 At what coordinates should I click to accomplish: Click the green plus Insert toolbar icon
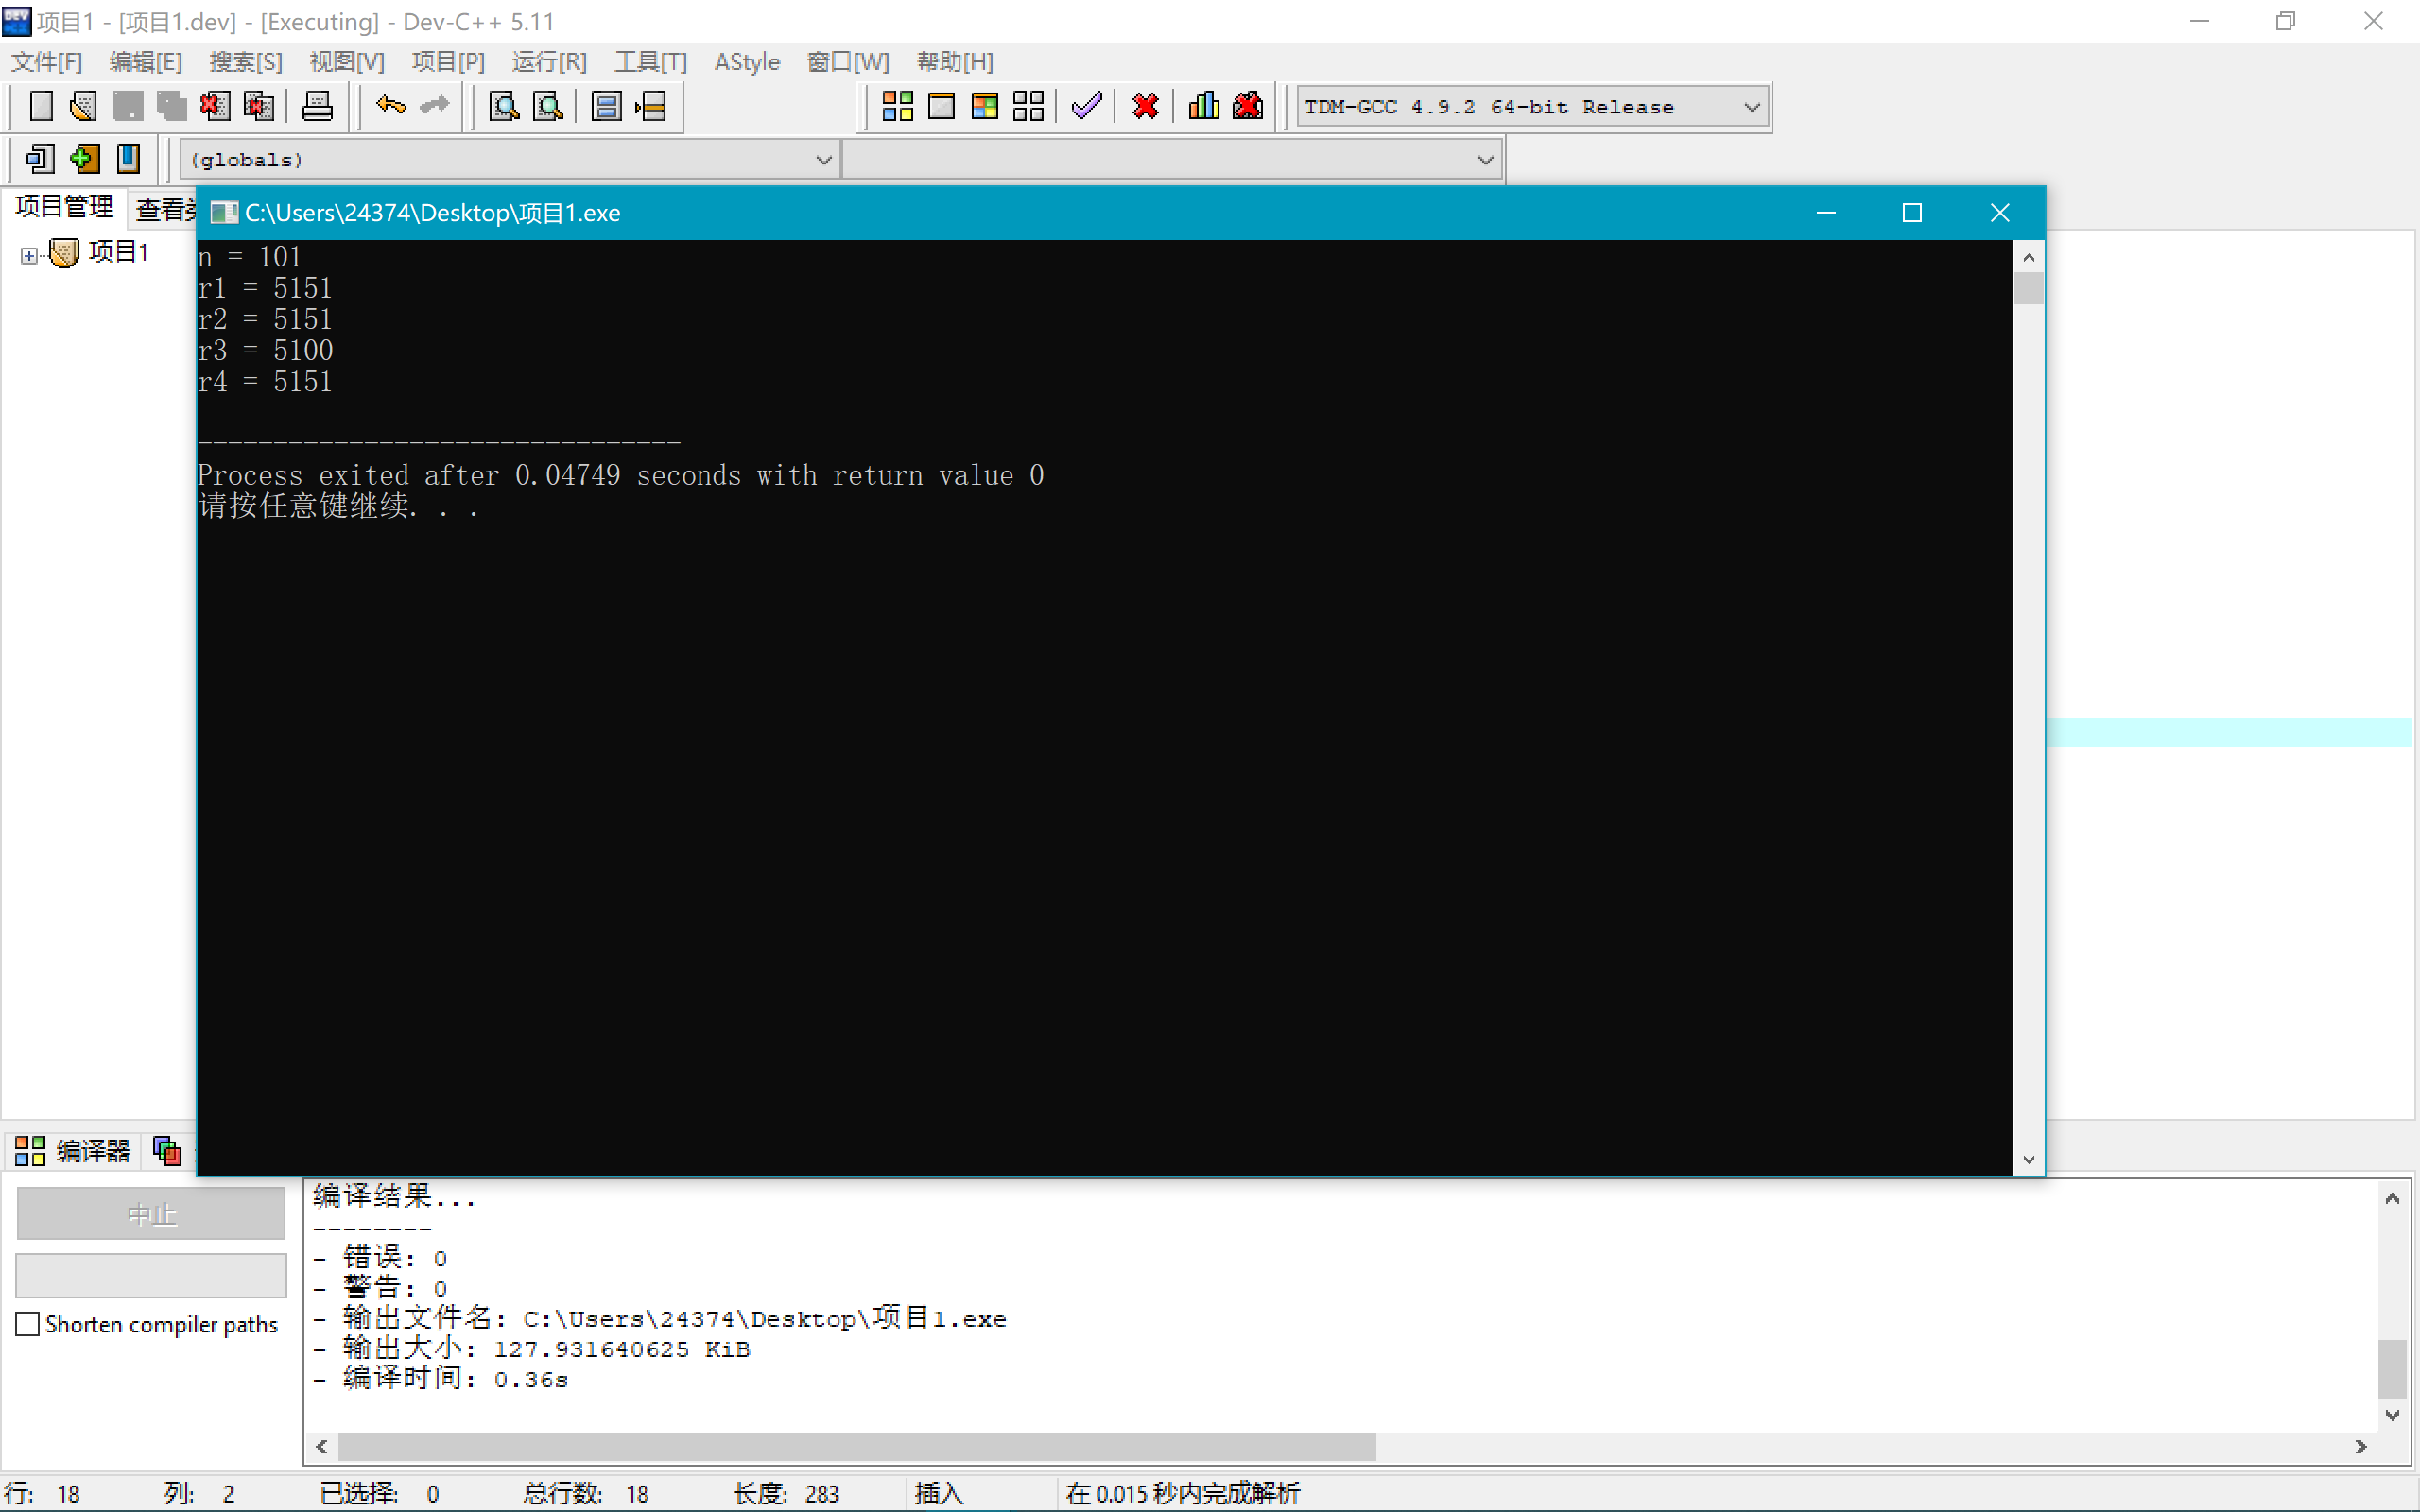[85, 159]
